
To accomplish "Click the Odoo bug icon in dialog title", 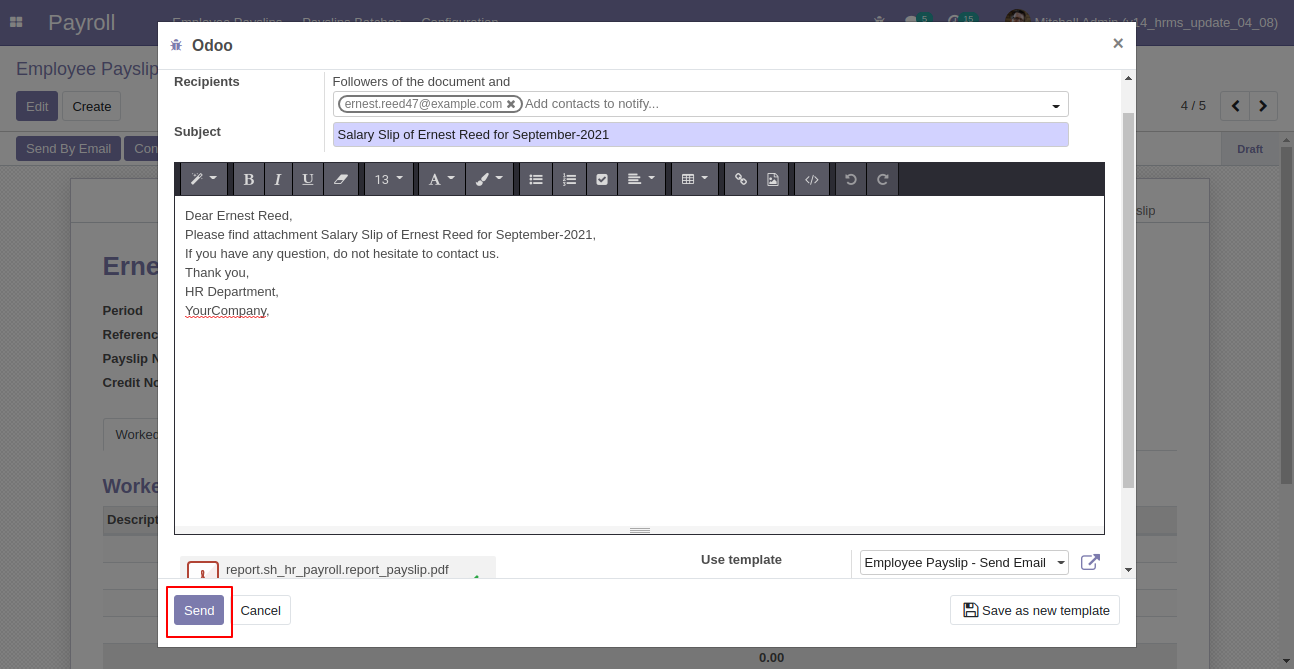I will (177, 45).
